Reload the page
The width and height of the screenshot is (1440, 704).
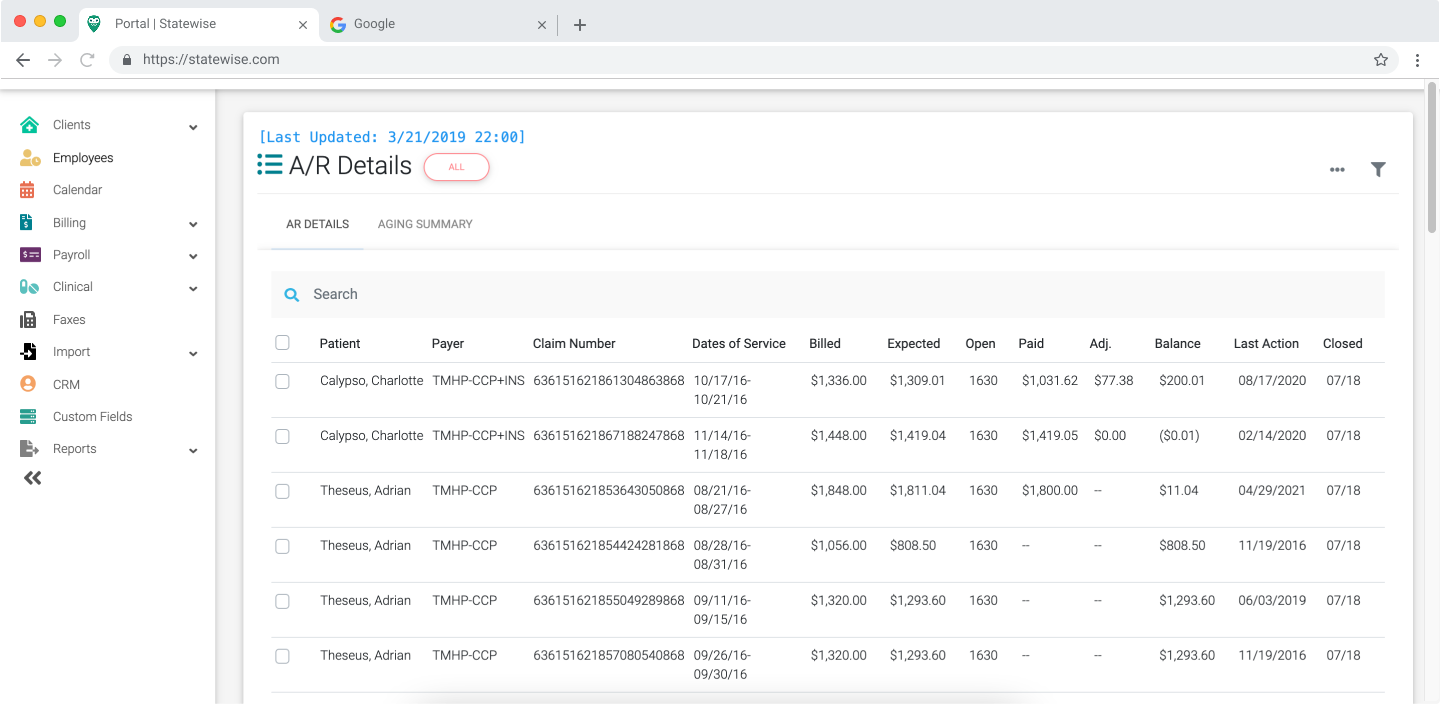click(87, 60)
